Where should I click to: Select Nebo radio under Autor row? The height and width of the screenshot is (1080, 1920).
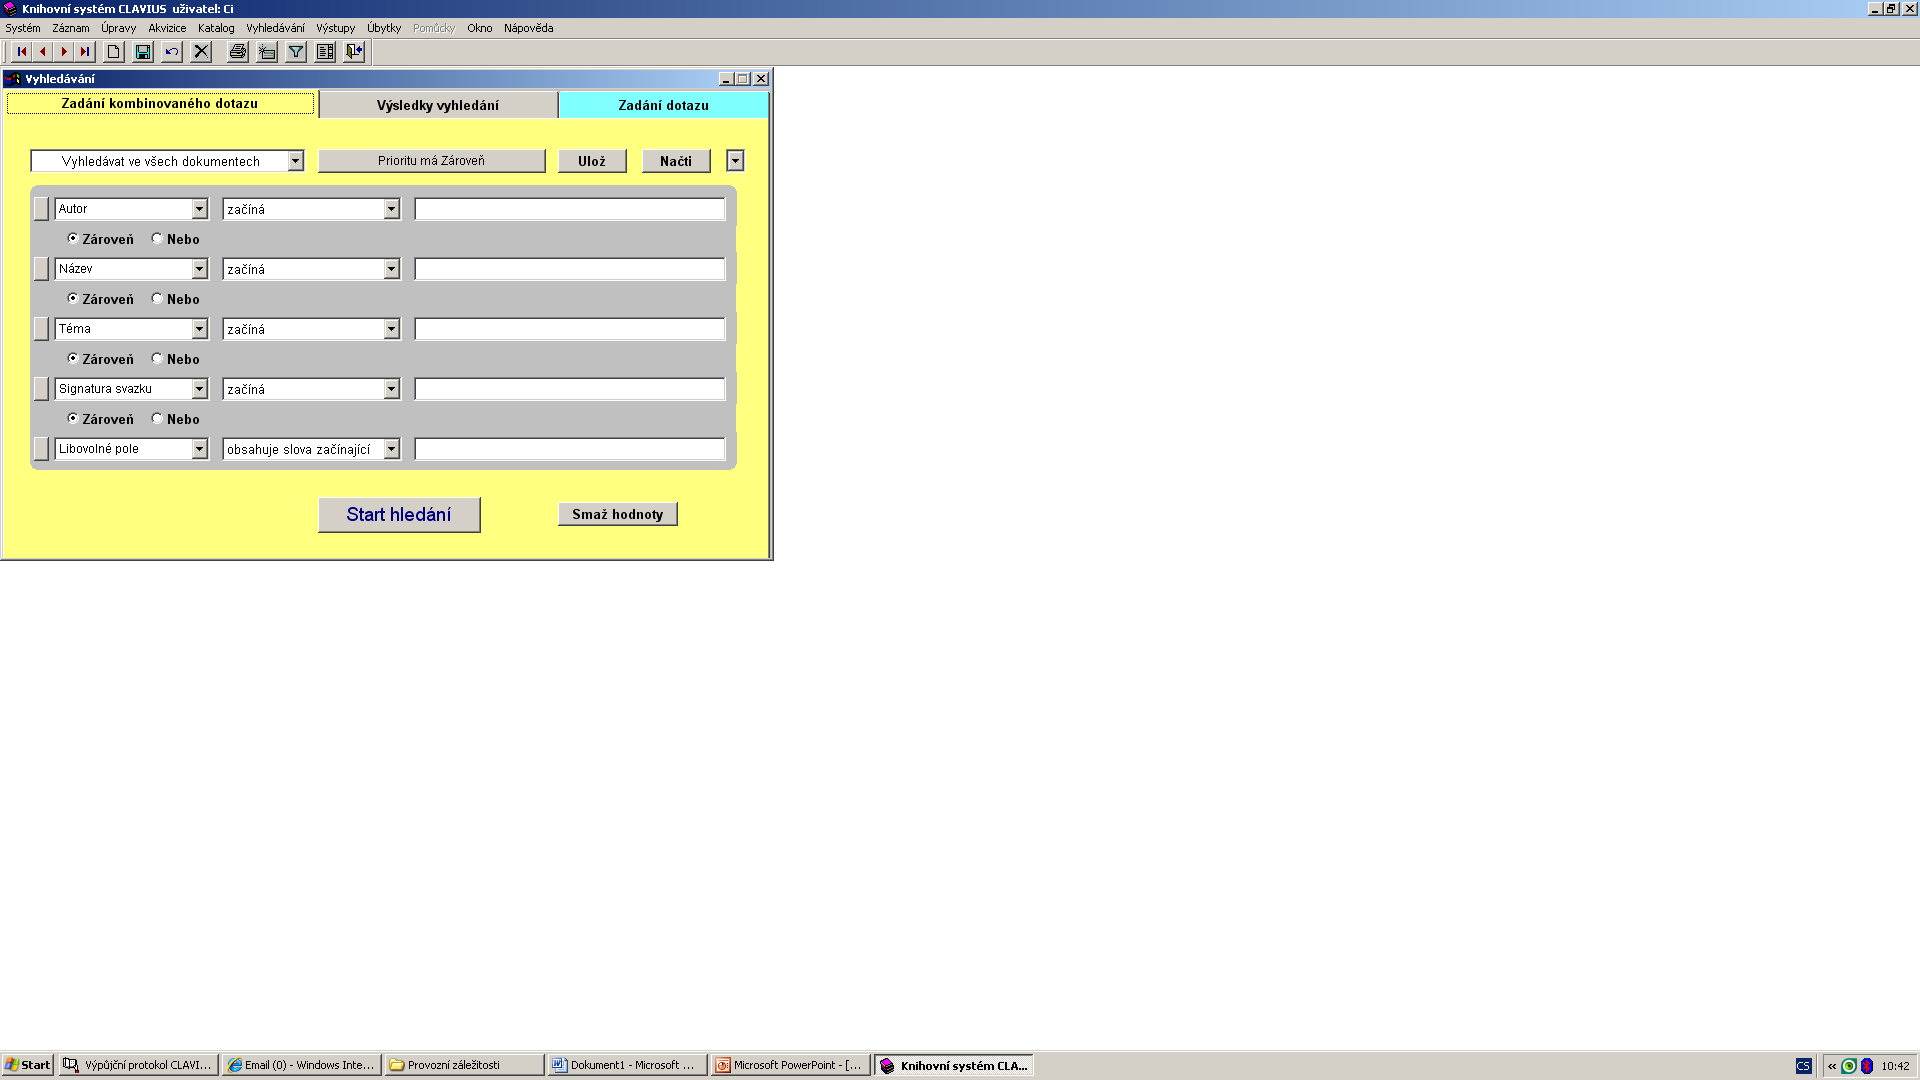coord(157,239)
